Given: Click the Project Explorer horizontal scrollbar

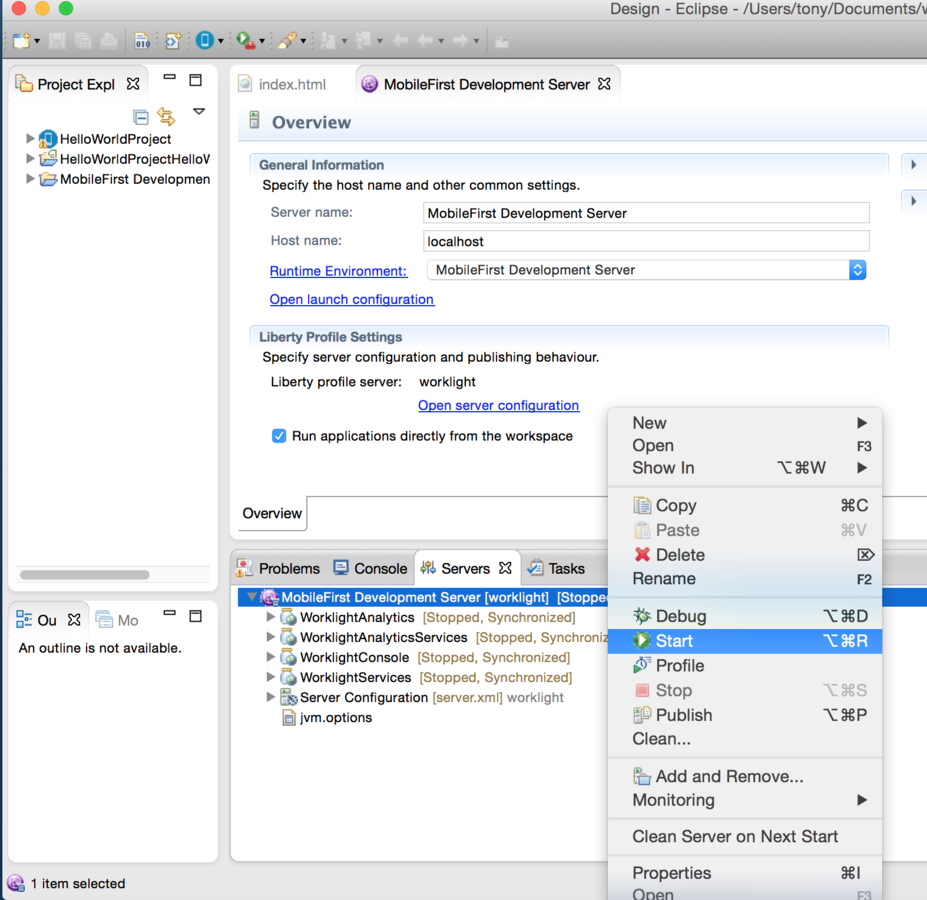Looking at the screenshot, I should 85,575.
